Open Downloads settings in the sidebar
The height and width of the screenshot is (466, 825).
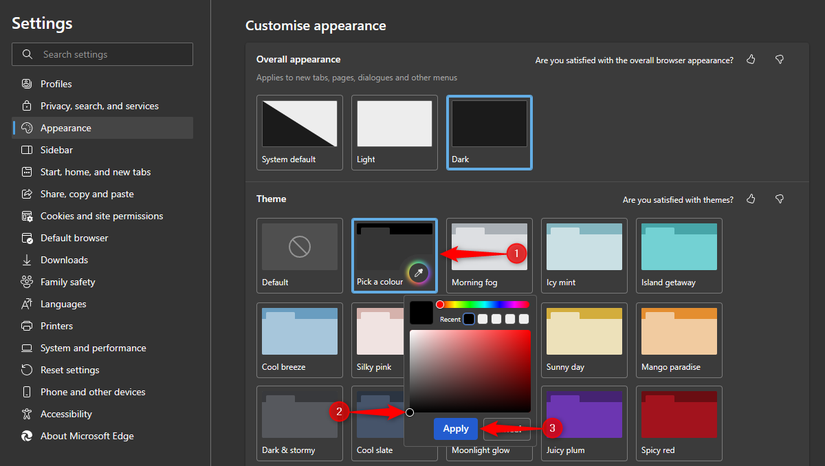[64, 260]
